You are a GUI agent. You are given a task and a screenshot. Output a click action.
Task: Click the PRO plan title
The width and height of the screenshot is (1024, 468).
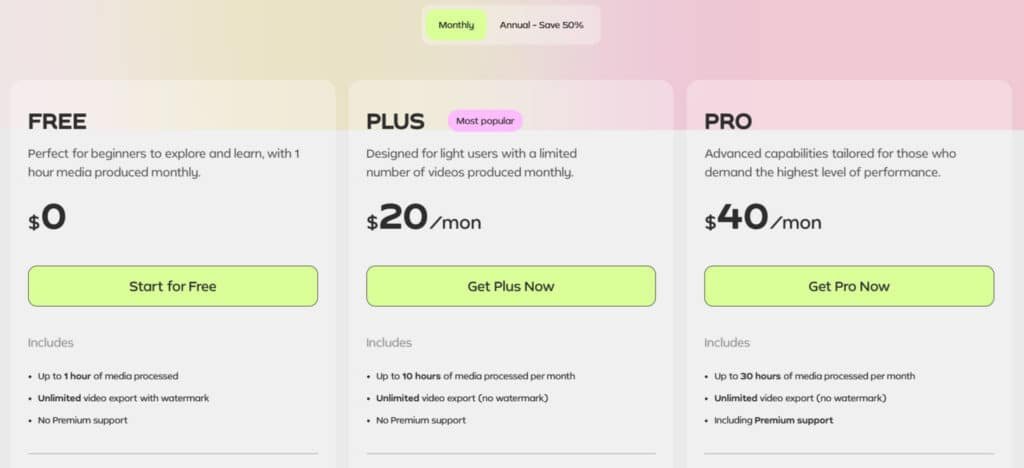728,122
